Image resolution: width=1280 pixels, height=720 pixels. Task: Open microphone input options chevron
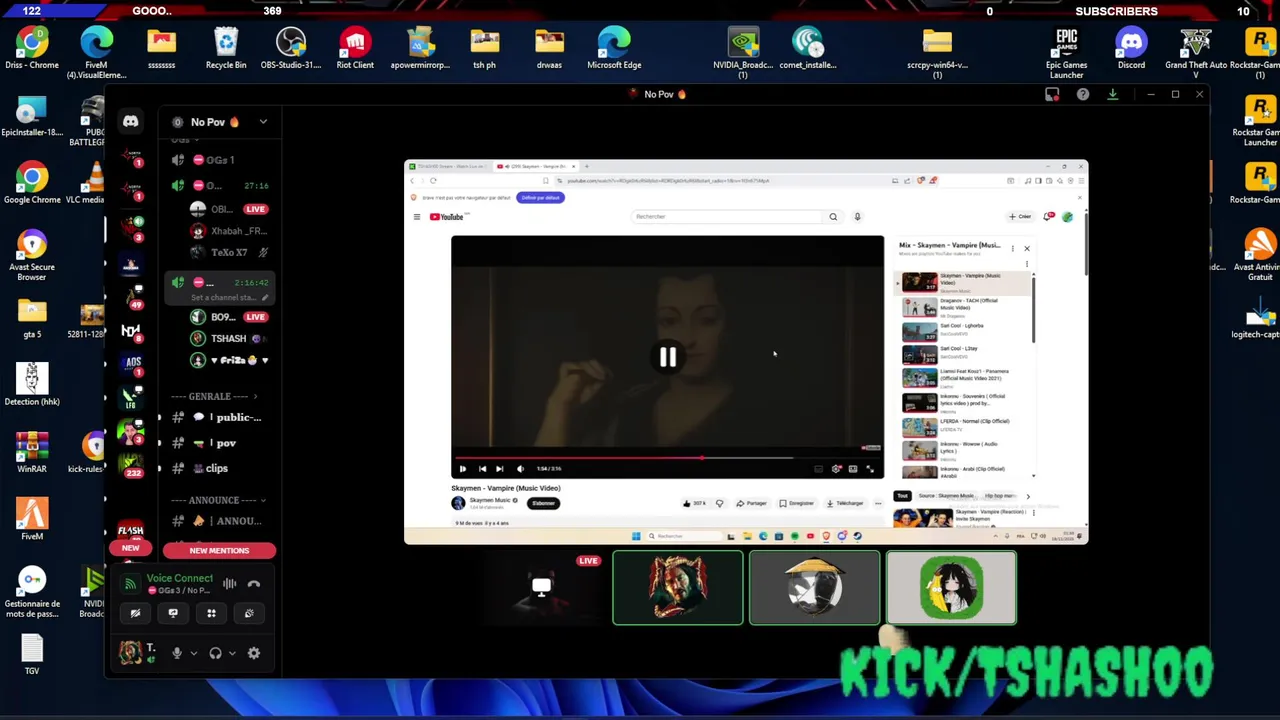[x=194, y=653]
